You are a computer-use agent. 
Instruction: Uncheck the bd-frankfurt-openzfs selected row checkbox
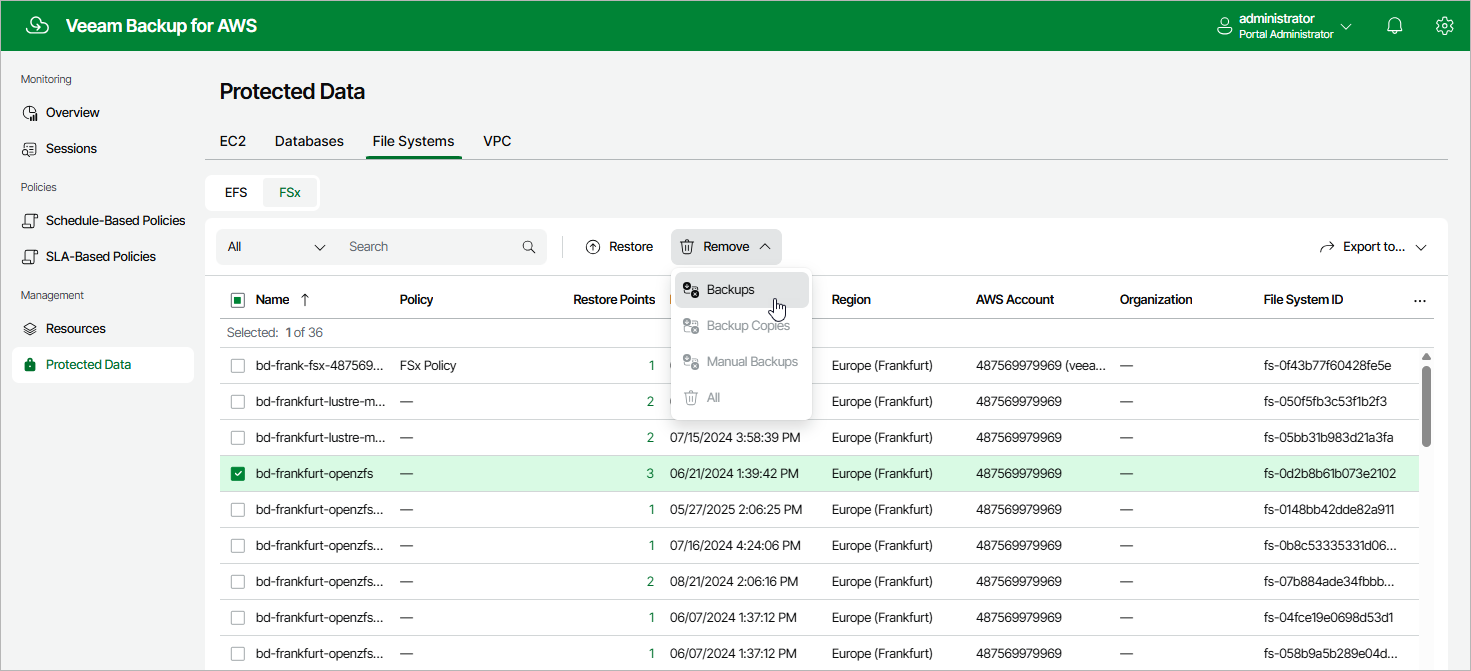(238, 474)
